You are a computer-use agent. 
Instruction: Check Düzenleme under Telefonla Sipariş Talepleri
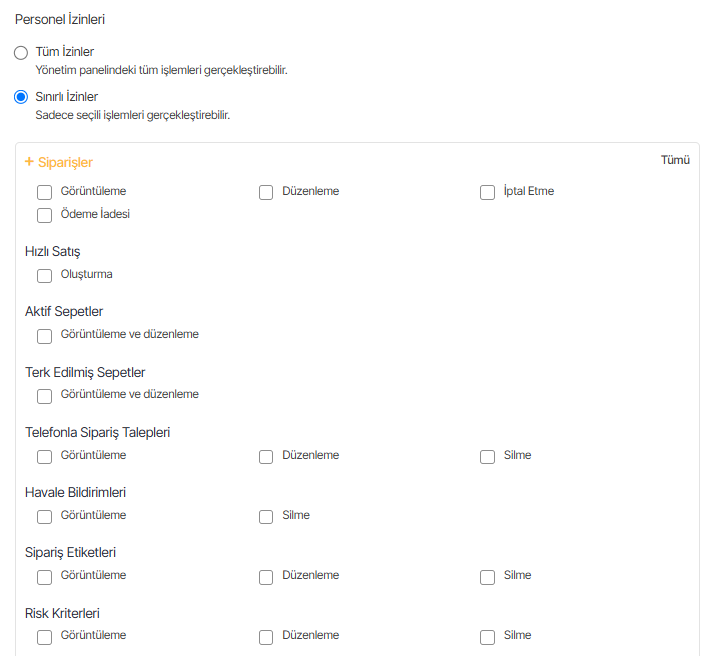coord(266,457)
